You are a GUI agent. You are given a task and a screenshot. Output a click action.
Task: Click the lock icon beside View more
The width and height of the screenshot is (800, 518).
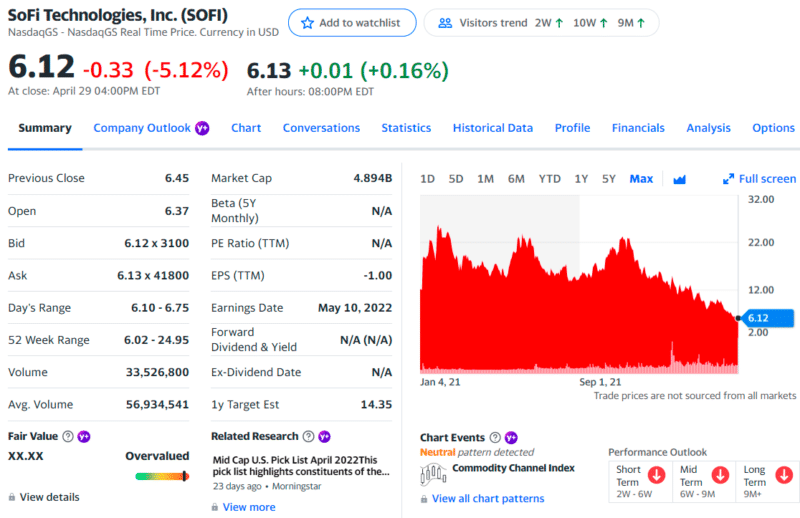215,507
